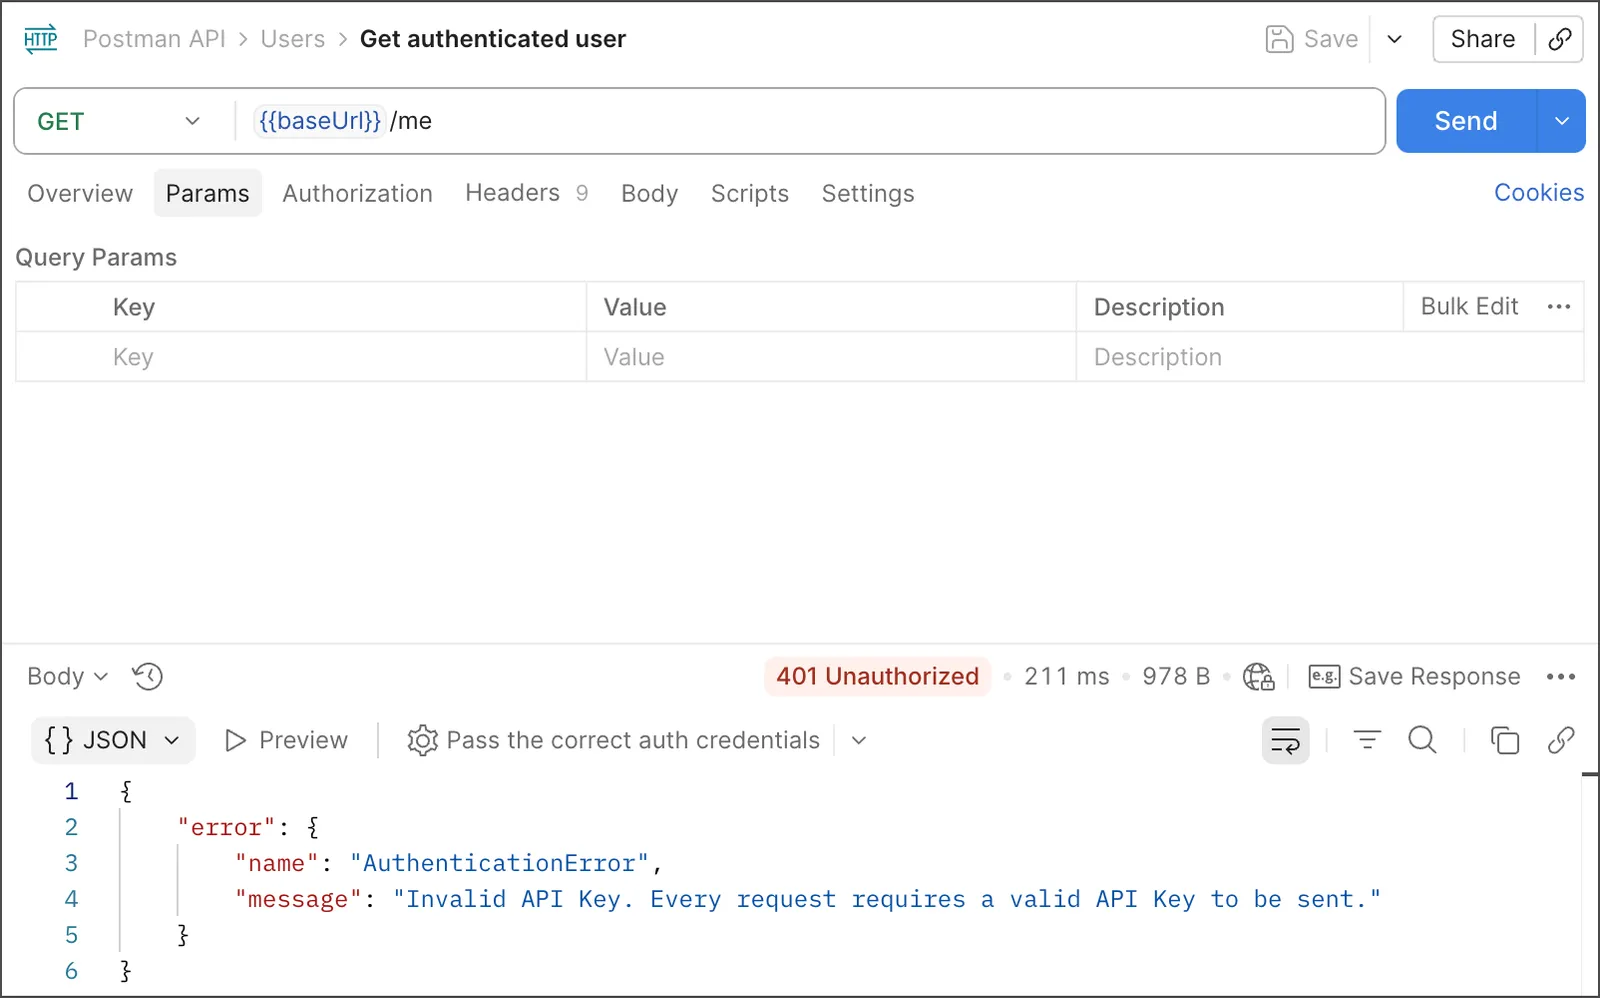Viewport: 1600px width, 998px height.
Task: Switch to the Overview tab
Action: (x=80, y=194)
